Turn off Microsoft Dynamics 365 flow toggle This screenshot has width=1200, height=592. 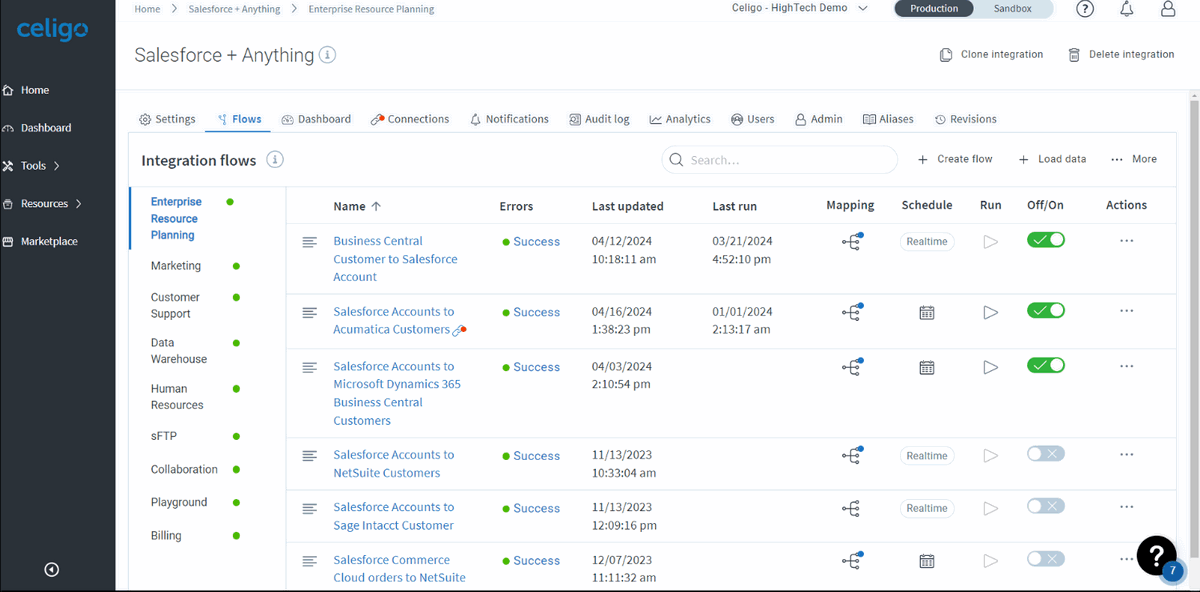point(1046,366)
